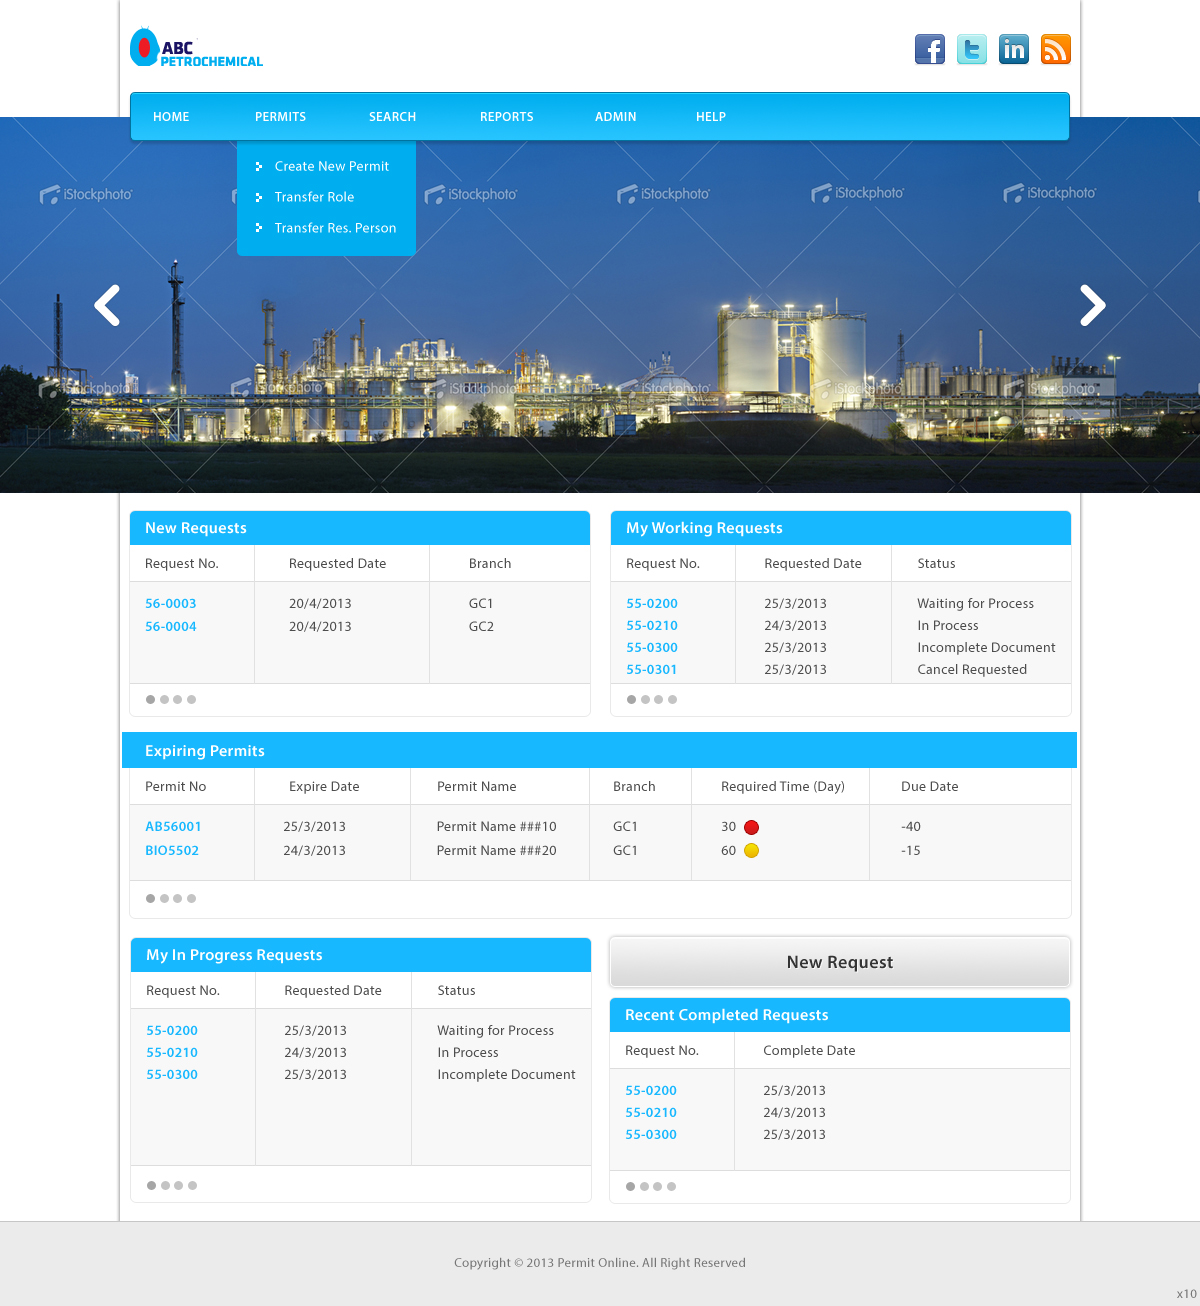
Task: Click the New Request button
Action: pos(839,961)
